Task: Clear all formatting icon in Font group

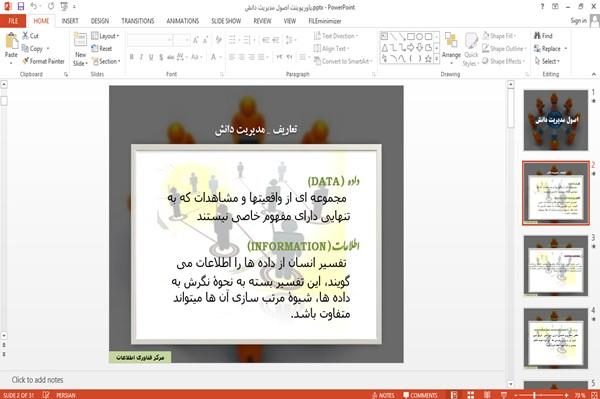Action: 218,40
